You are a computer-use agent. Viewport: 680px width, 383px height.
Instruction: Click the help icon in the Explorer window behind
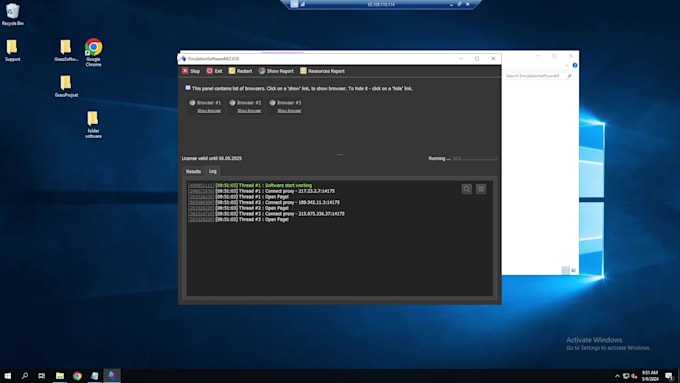[x=575, y=65]
